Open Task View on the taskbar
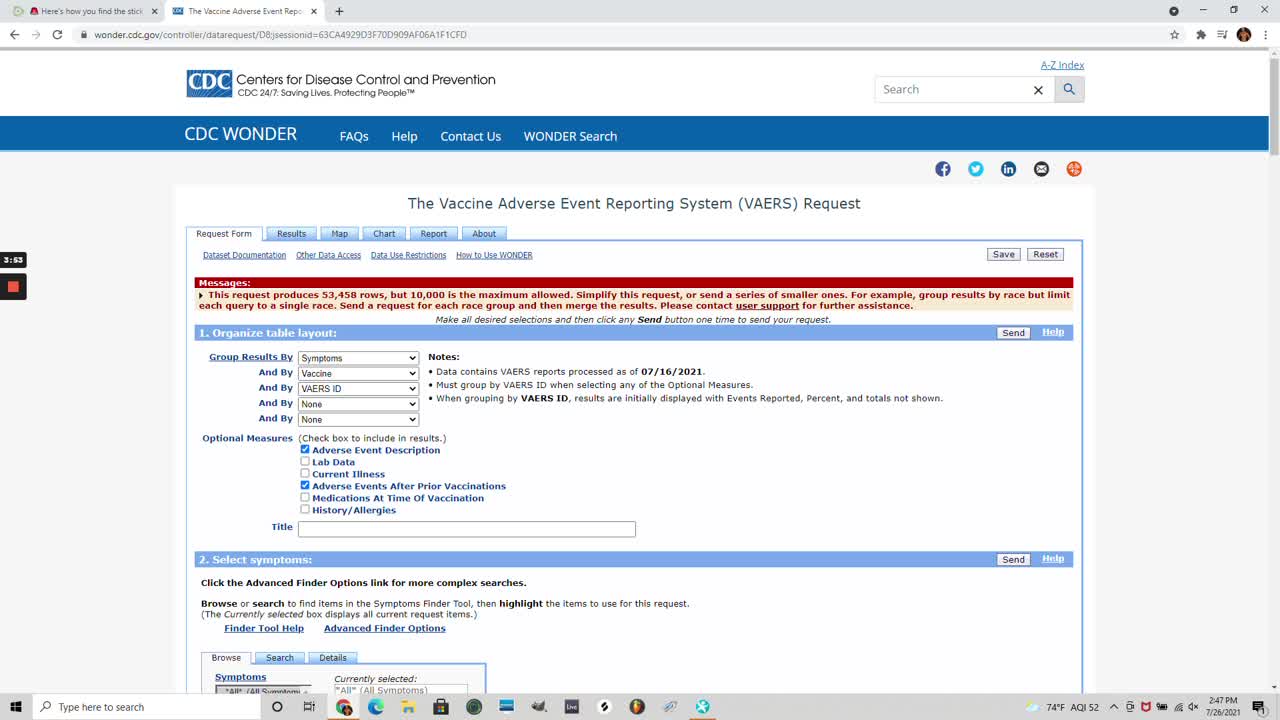 click(309, 707)
